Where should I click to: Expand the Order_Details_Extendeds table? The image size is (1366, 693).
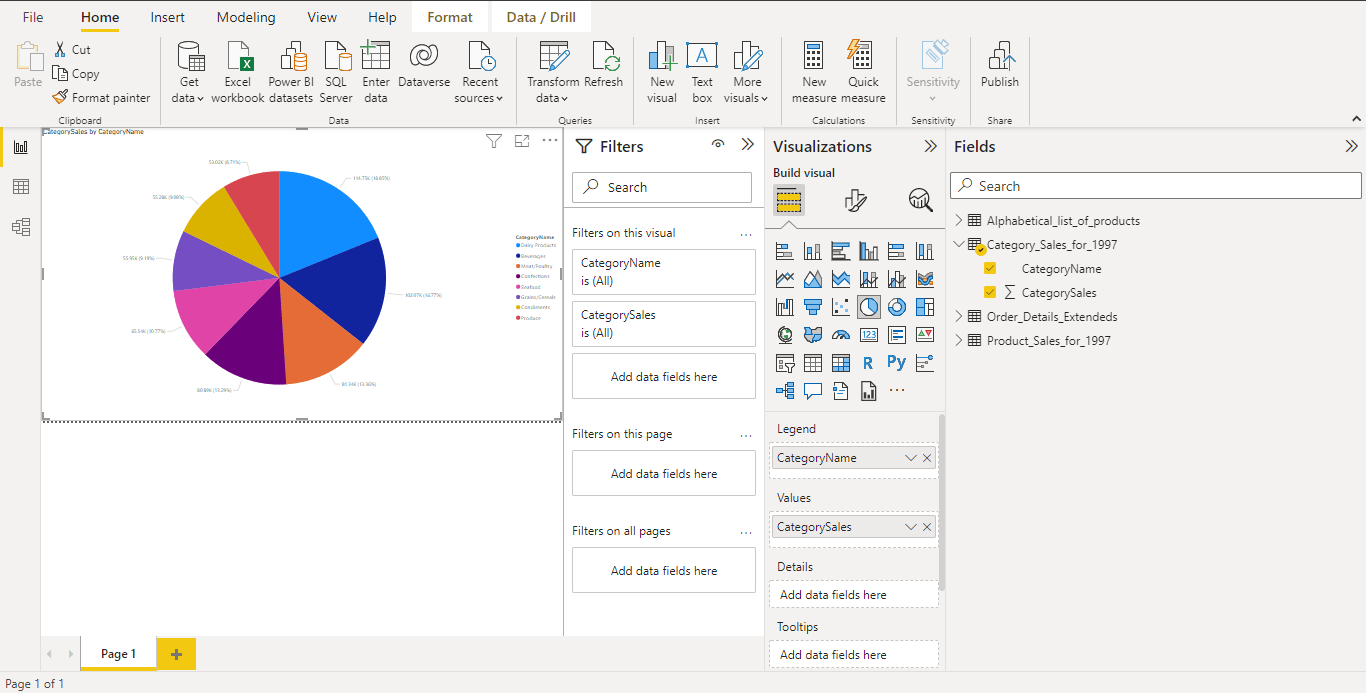point(959,317)
